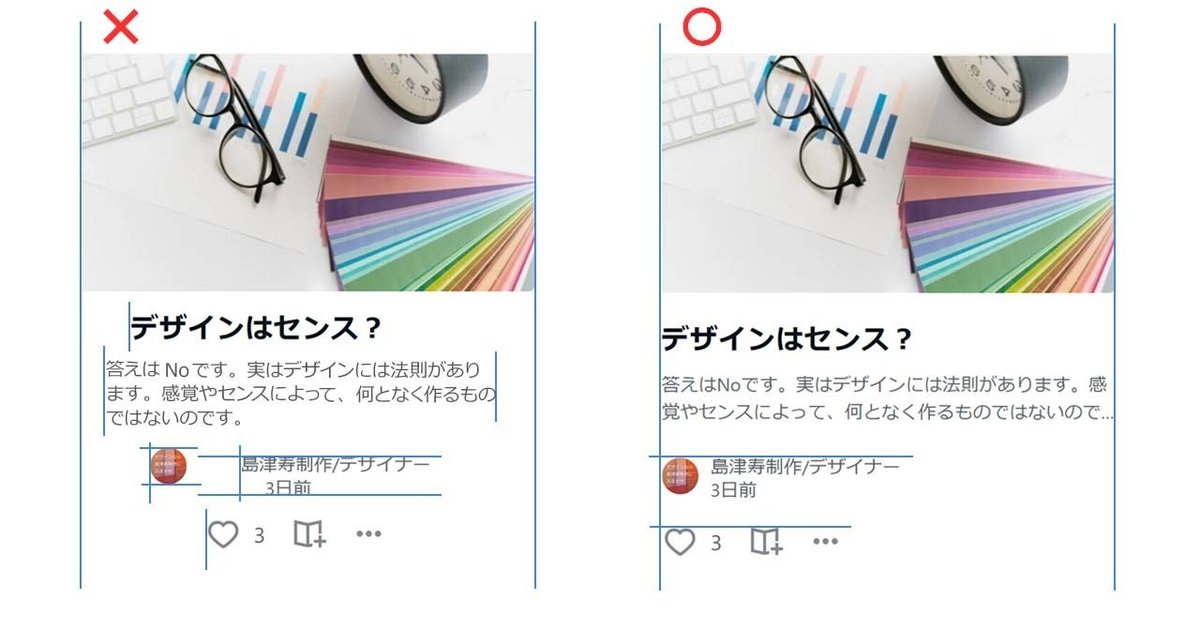Open the three-dot menu in right card
The width and height of the screenshot is (1200, 628).
coord(825,542)
